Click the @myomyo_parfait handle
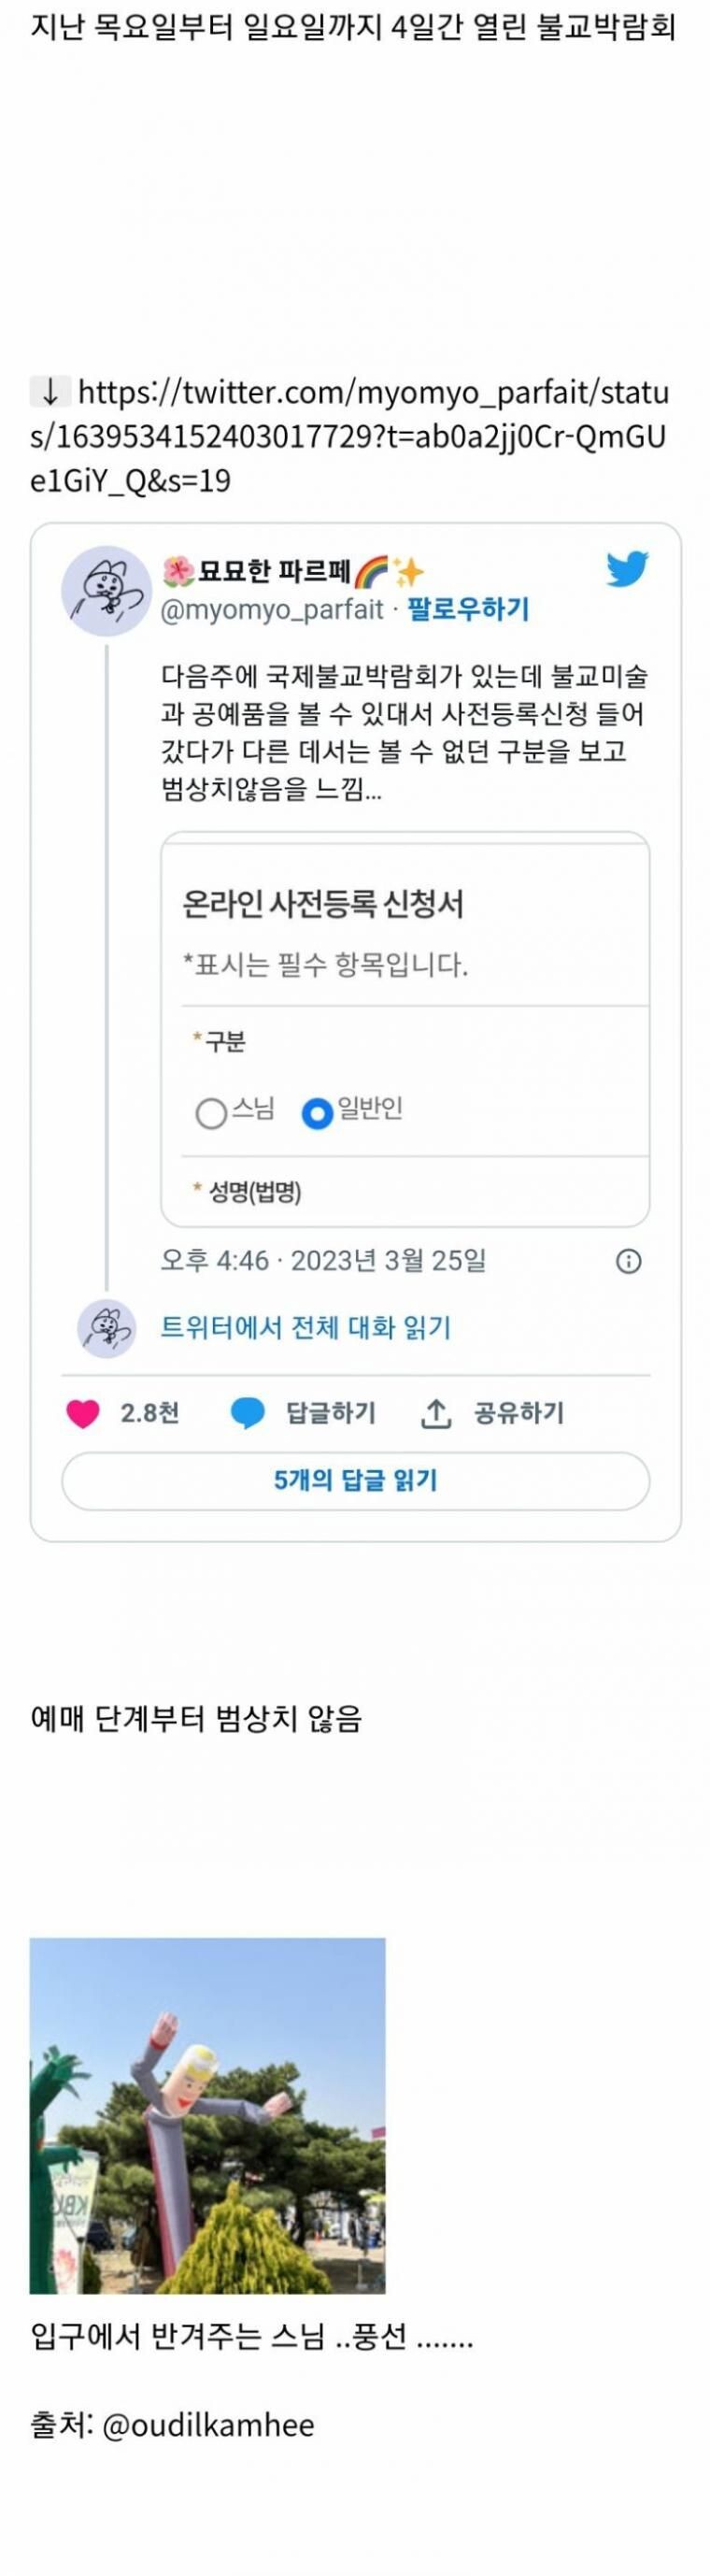The width and height of the screenshot is (710, 2576). tap(272, 609)
